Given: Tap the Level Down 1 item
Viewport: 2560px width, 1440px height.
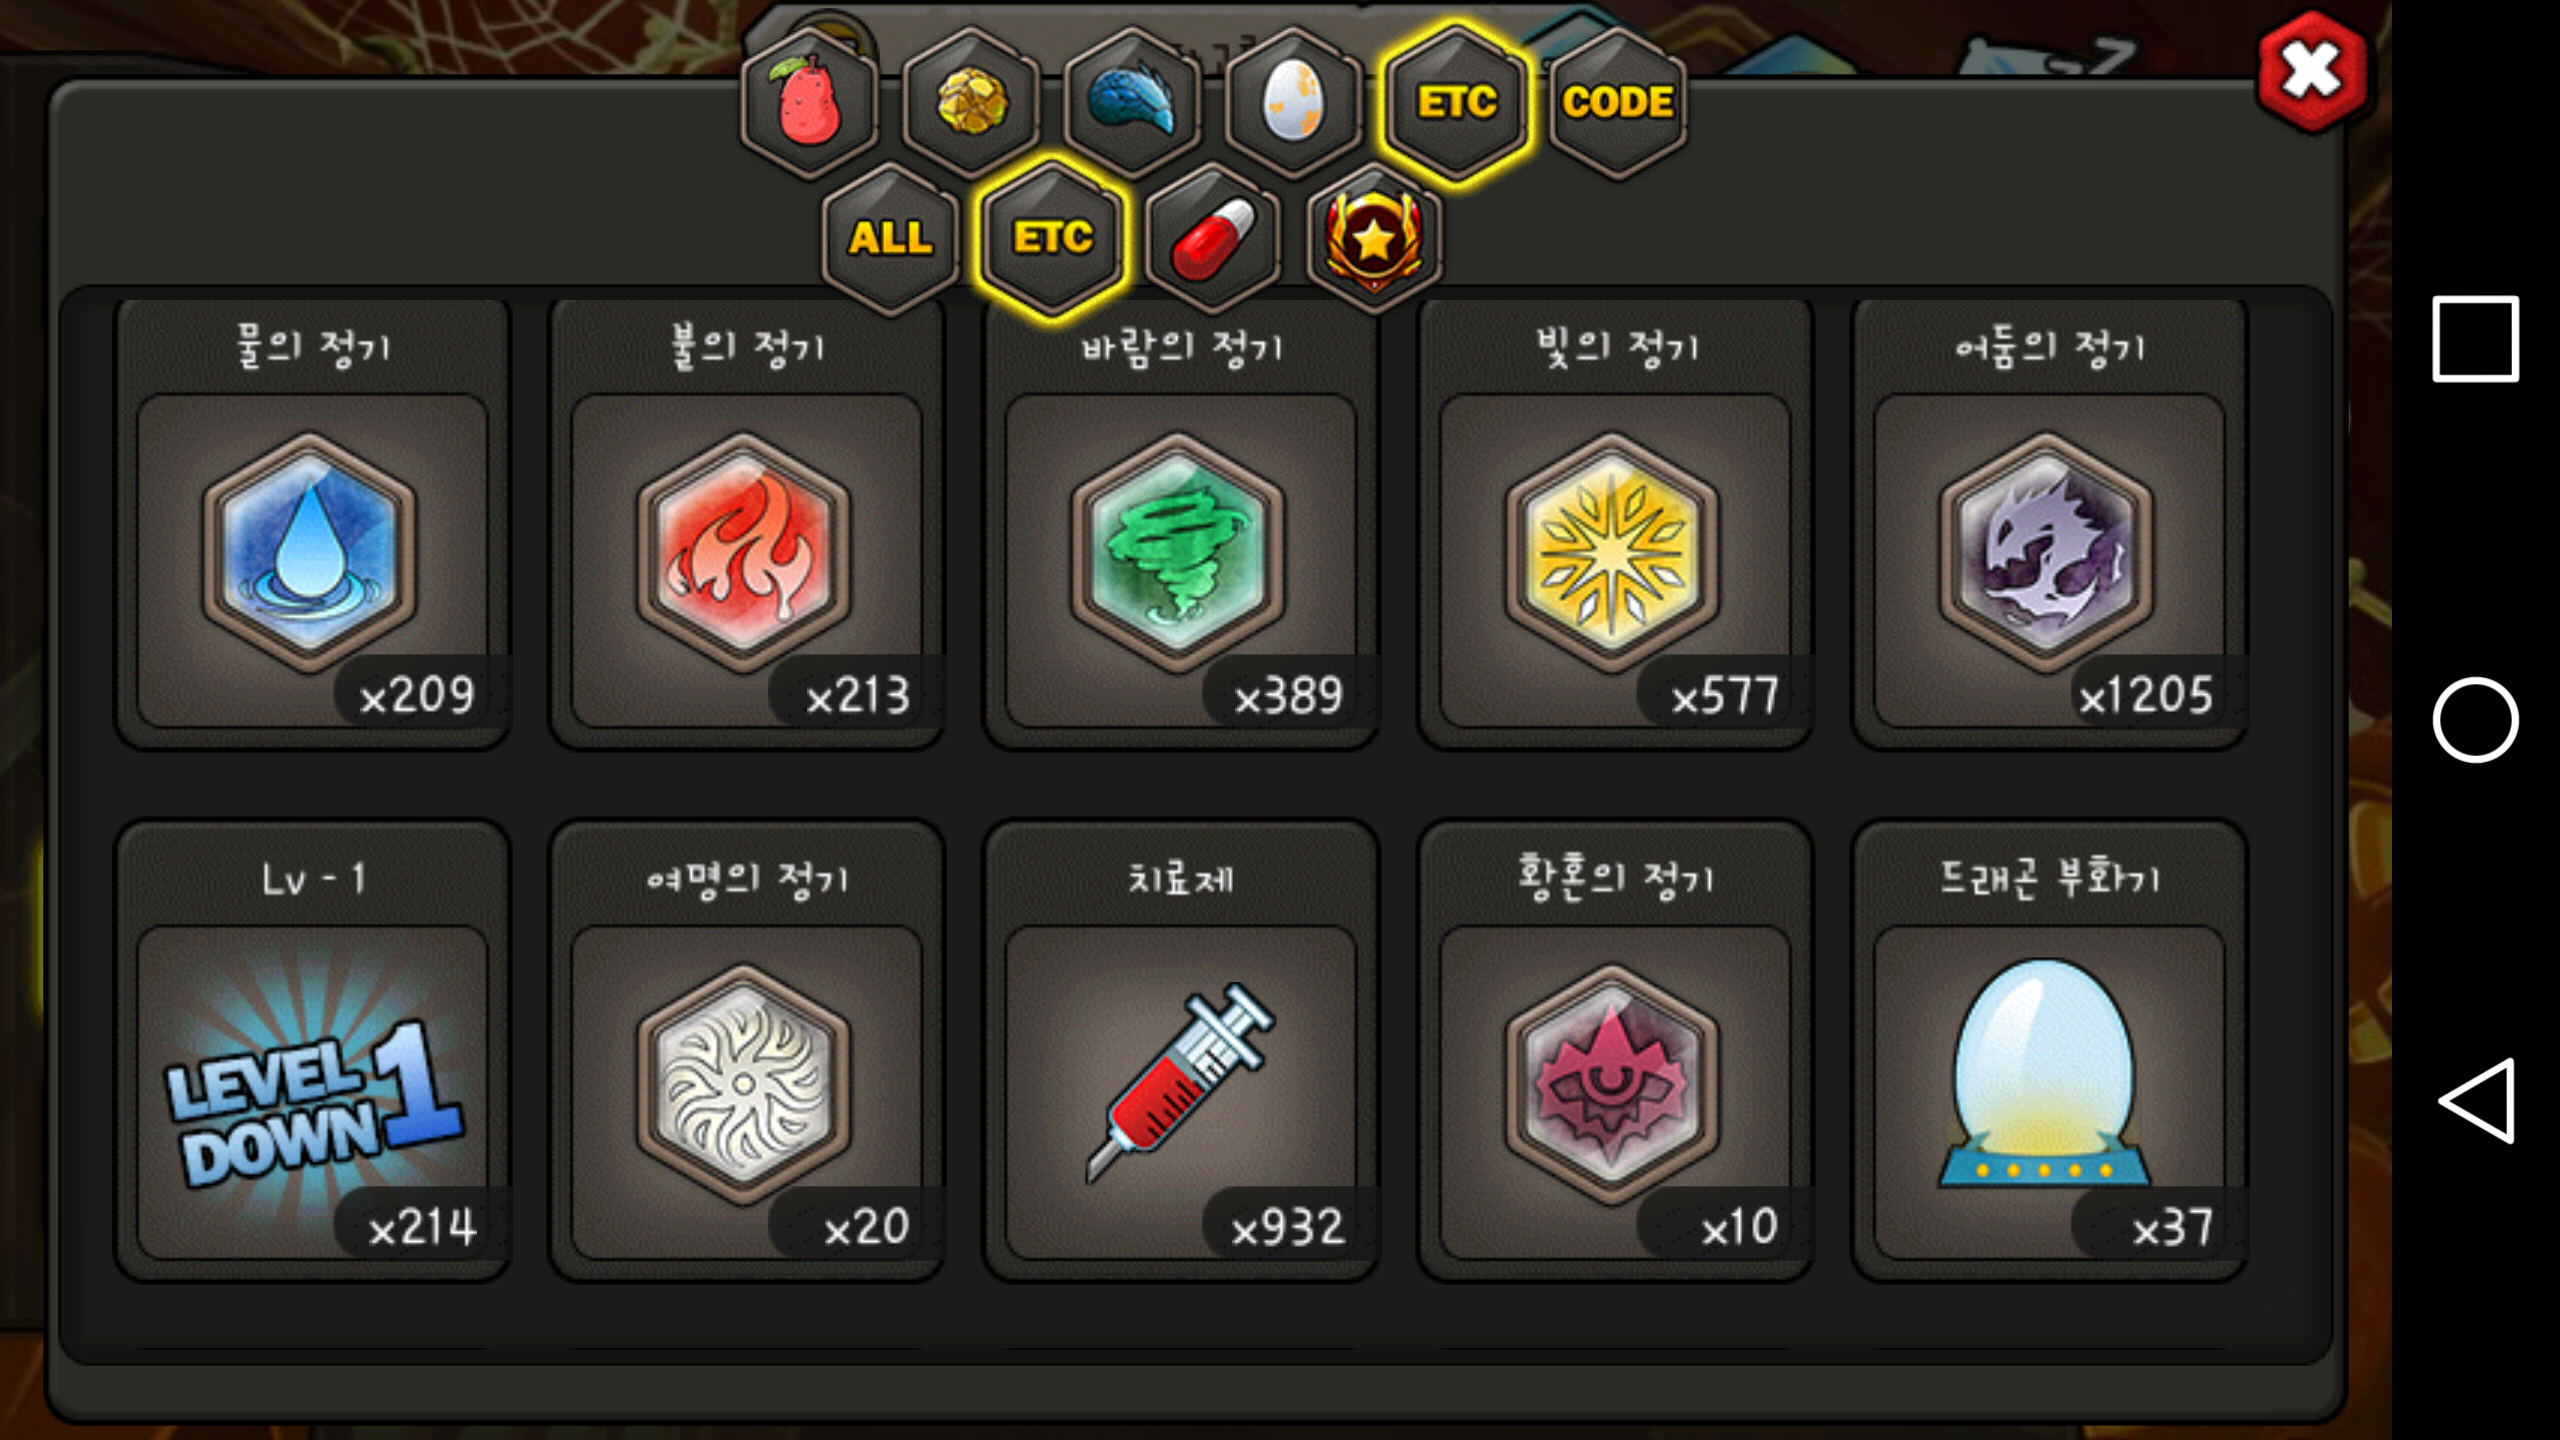Looking at the screenshot, I should pos(313,1050).
